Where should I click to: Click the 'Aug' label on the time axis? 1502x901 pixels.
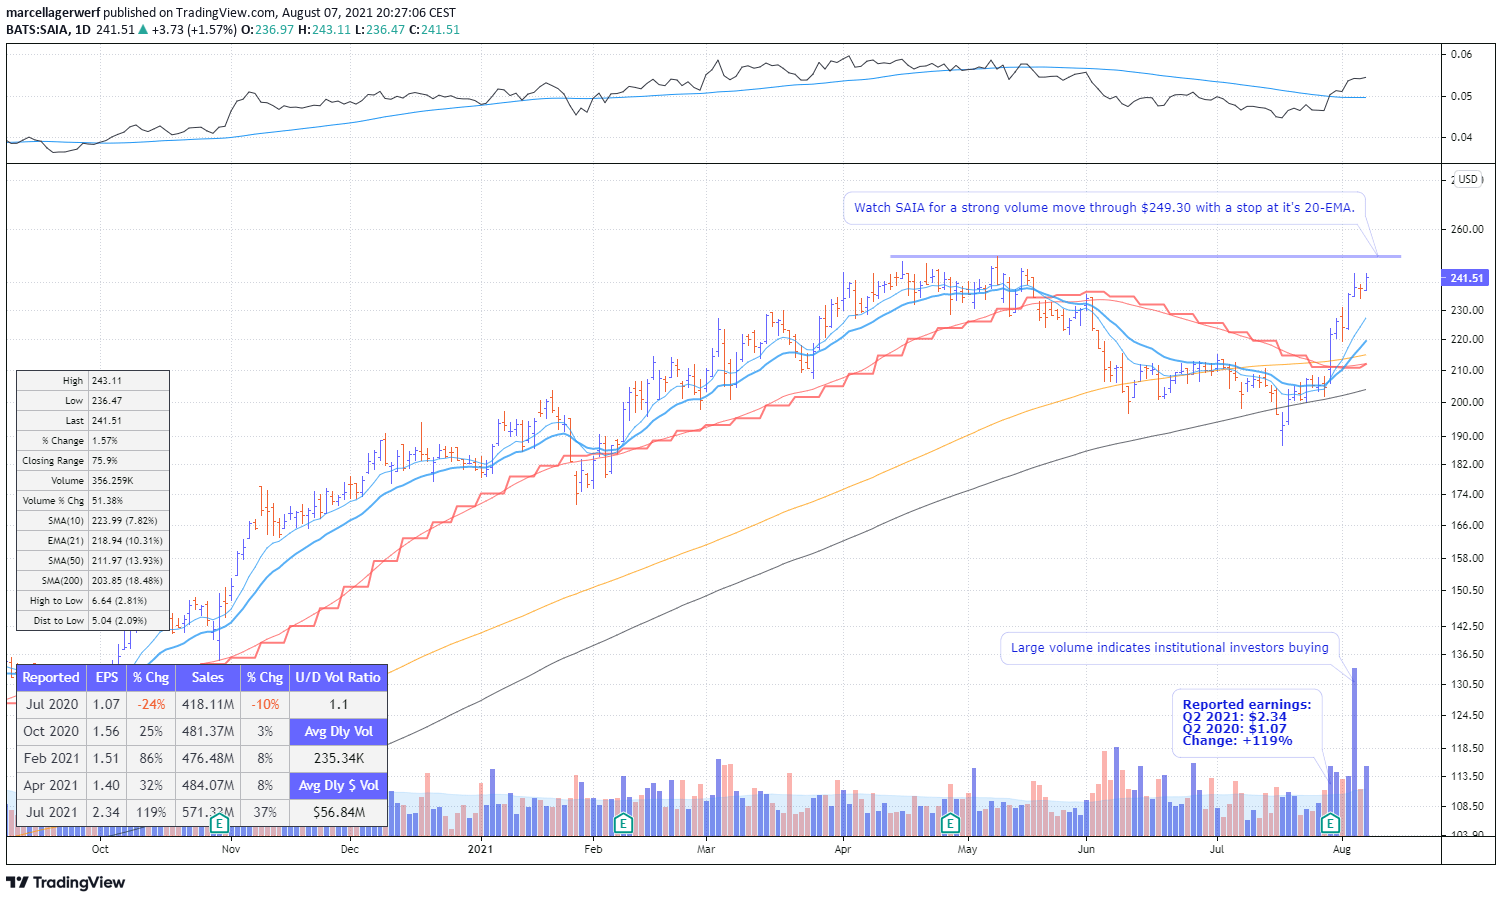(1342, 850)
